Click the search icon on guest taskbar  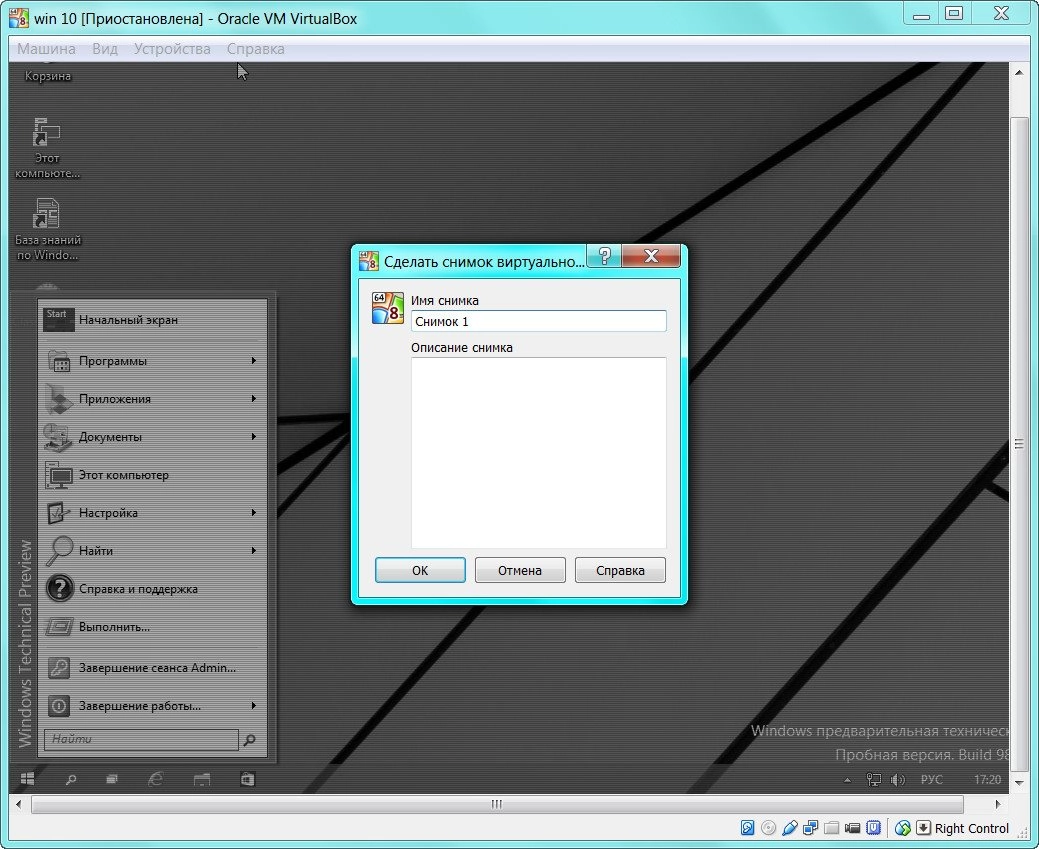(x=71, y=779)
